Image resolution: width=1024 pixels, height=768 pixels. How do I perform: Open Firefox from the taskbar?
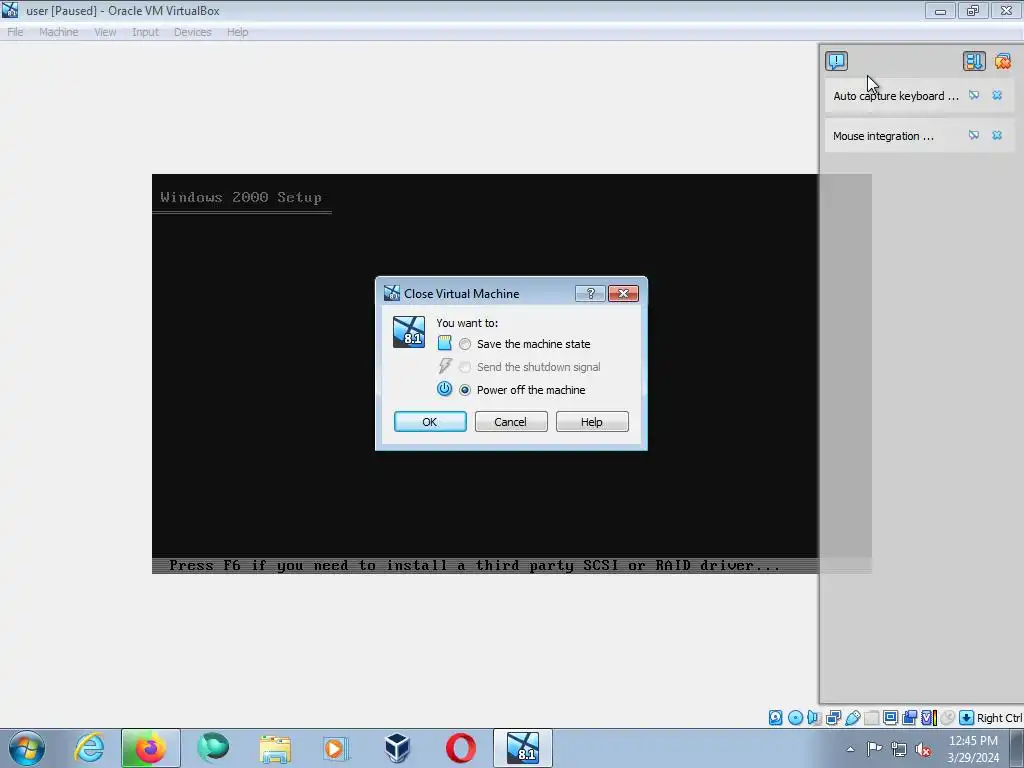point(150,748)
